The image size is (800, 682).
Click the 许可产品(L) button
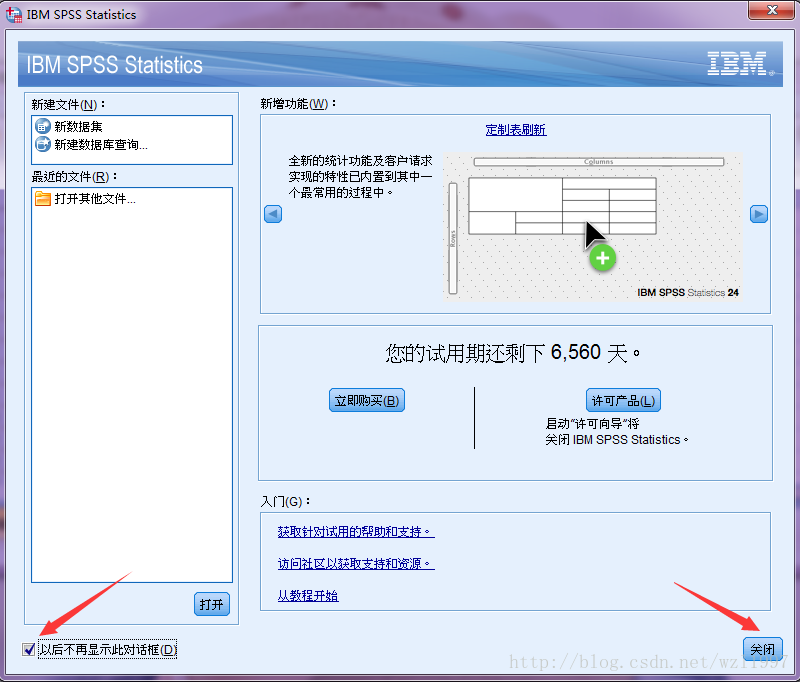point(623,400)
